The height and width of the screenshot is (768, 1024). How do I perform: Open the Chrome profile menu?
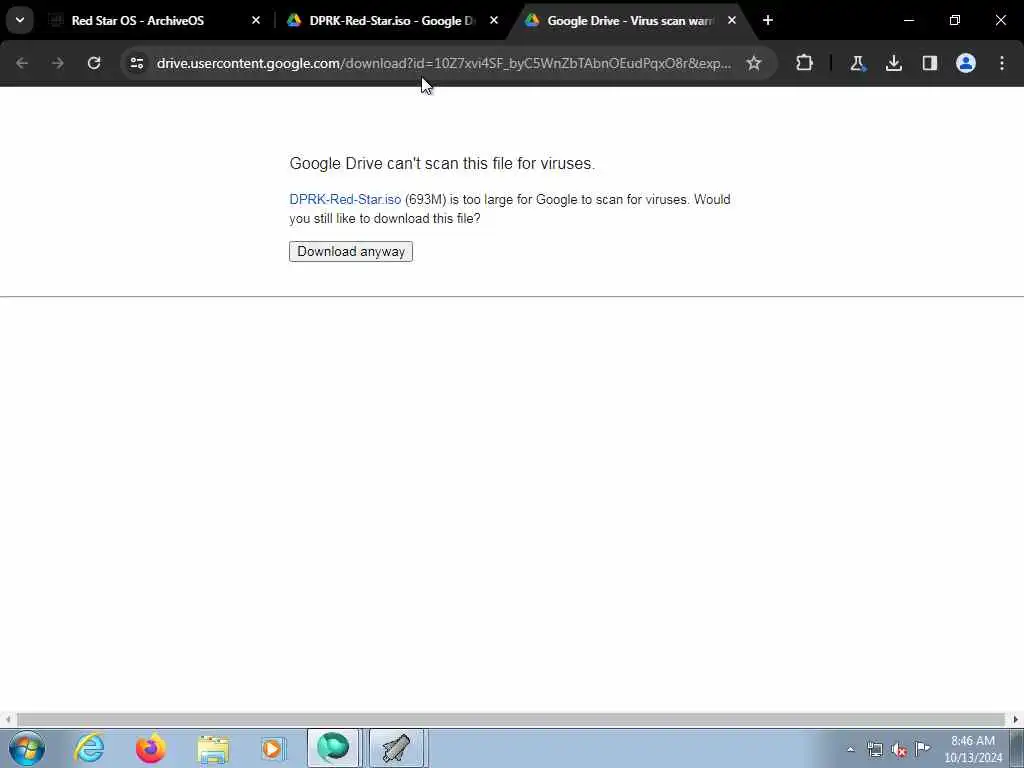[966, 63]
